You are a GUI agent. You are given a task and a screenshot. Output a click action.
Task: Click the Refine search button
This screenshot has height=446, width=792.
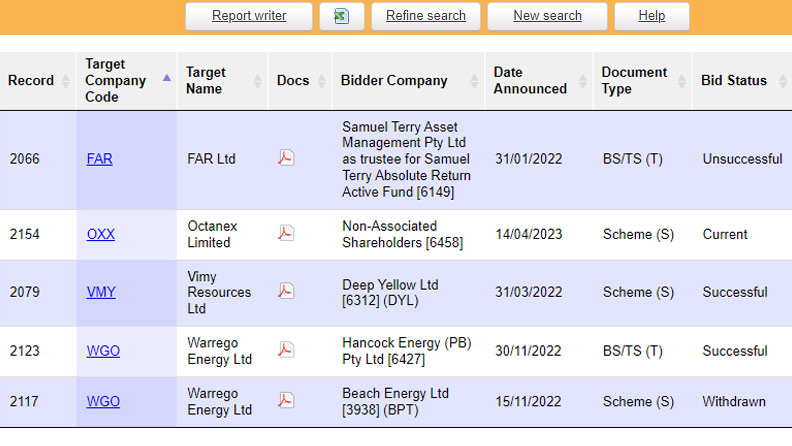426,16
